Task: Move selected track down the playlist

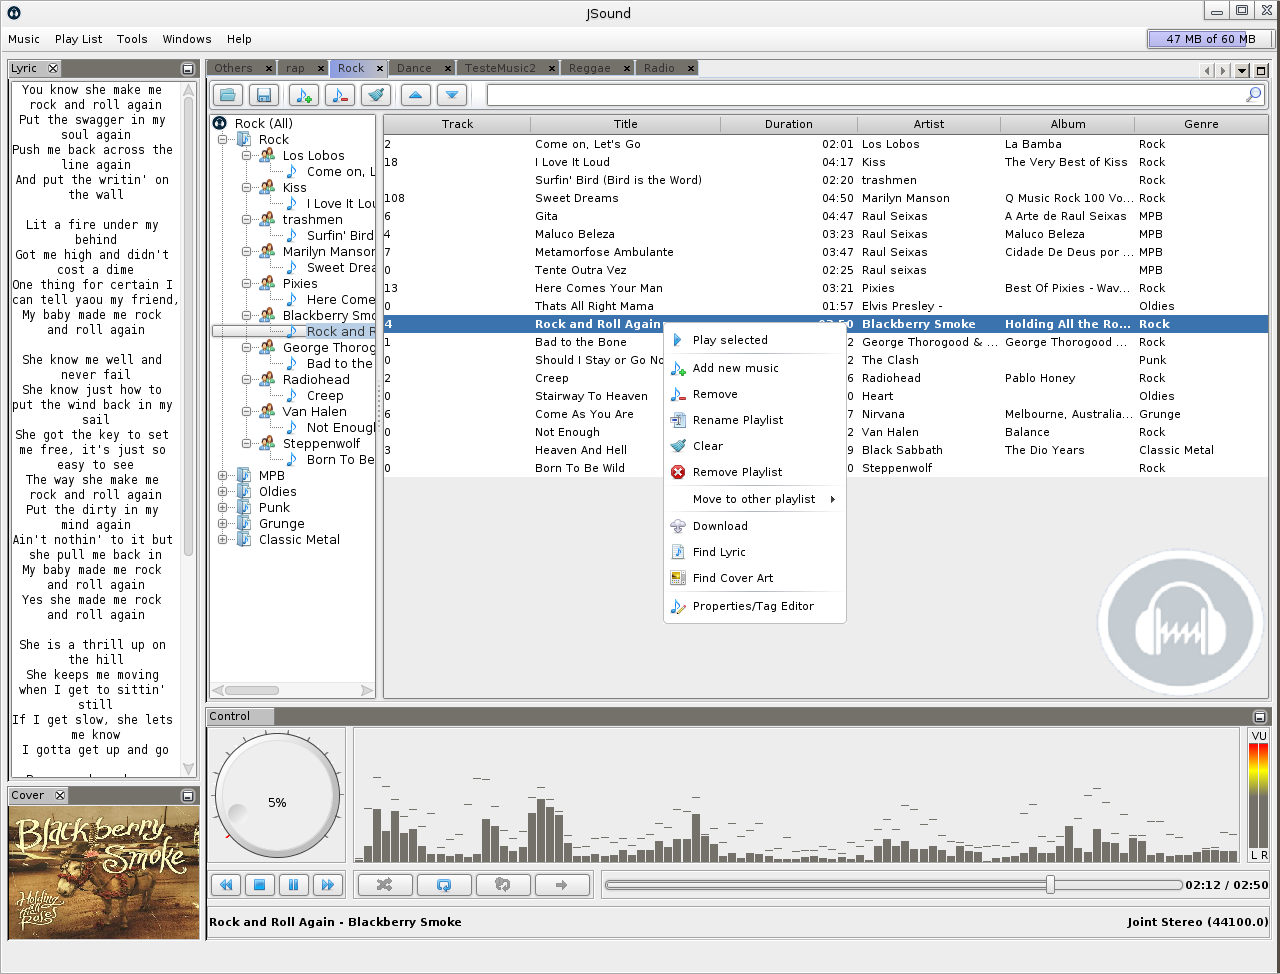Action: click(451, 94)
